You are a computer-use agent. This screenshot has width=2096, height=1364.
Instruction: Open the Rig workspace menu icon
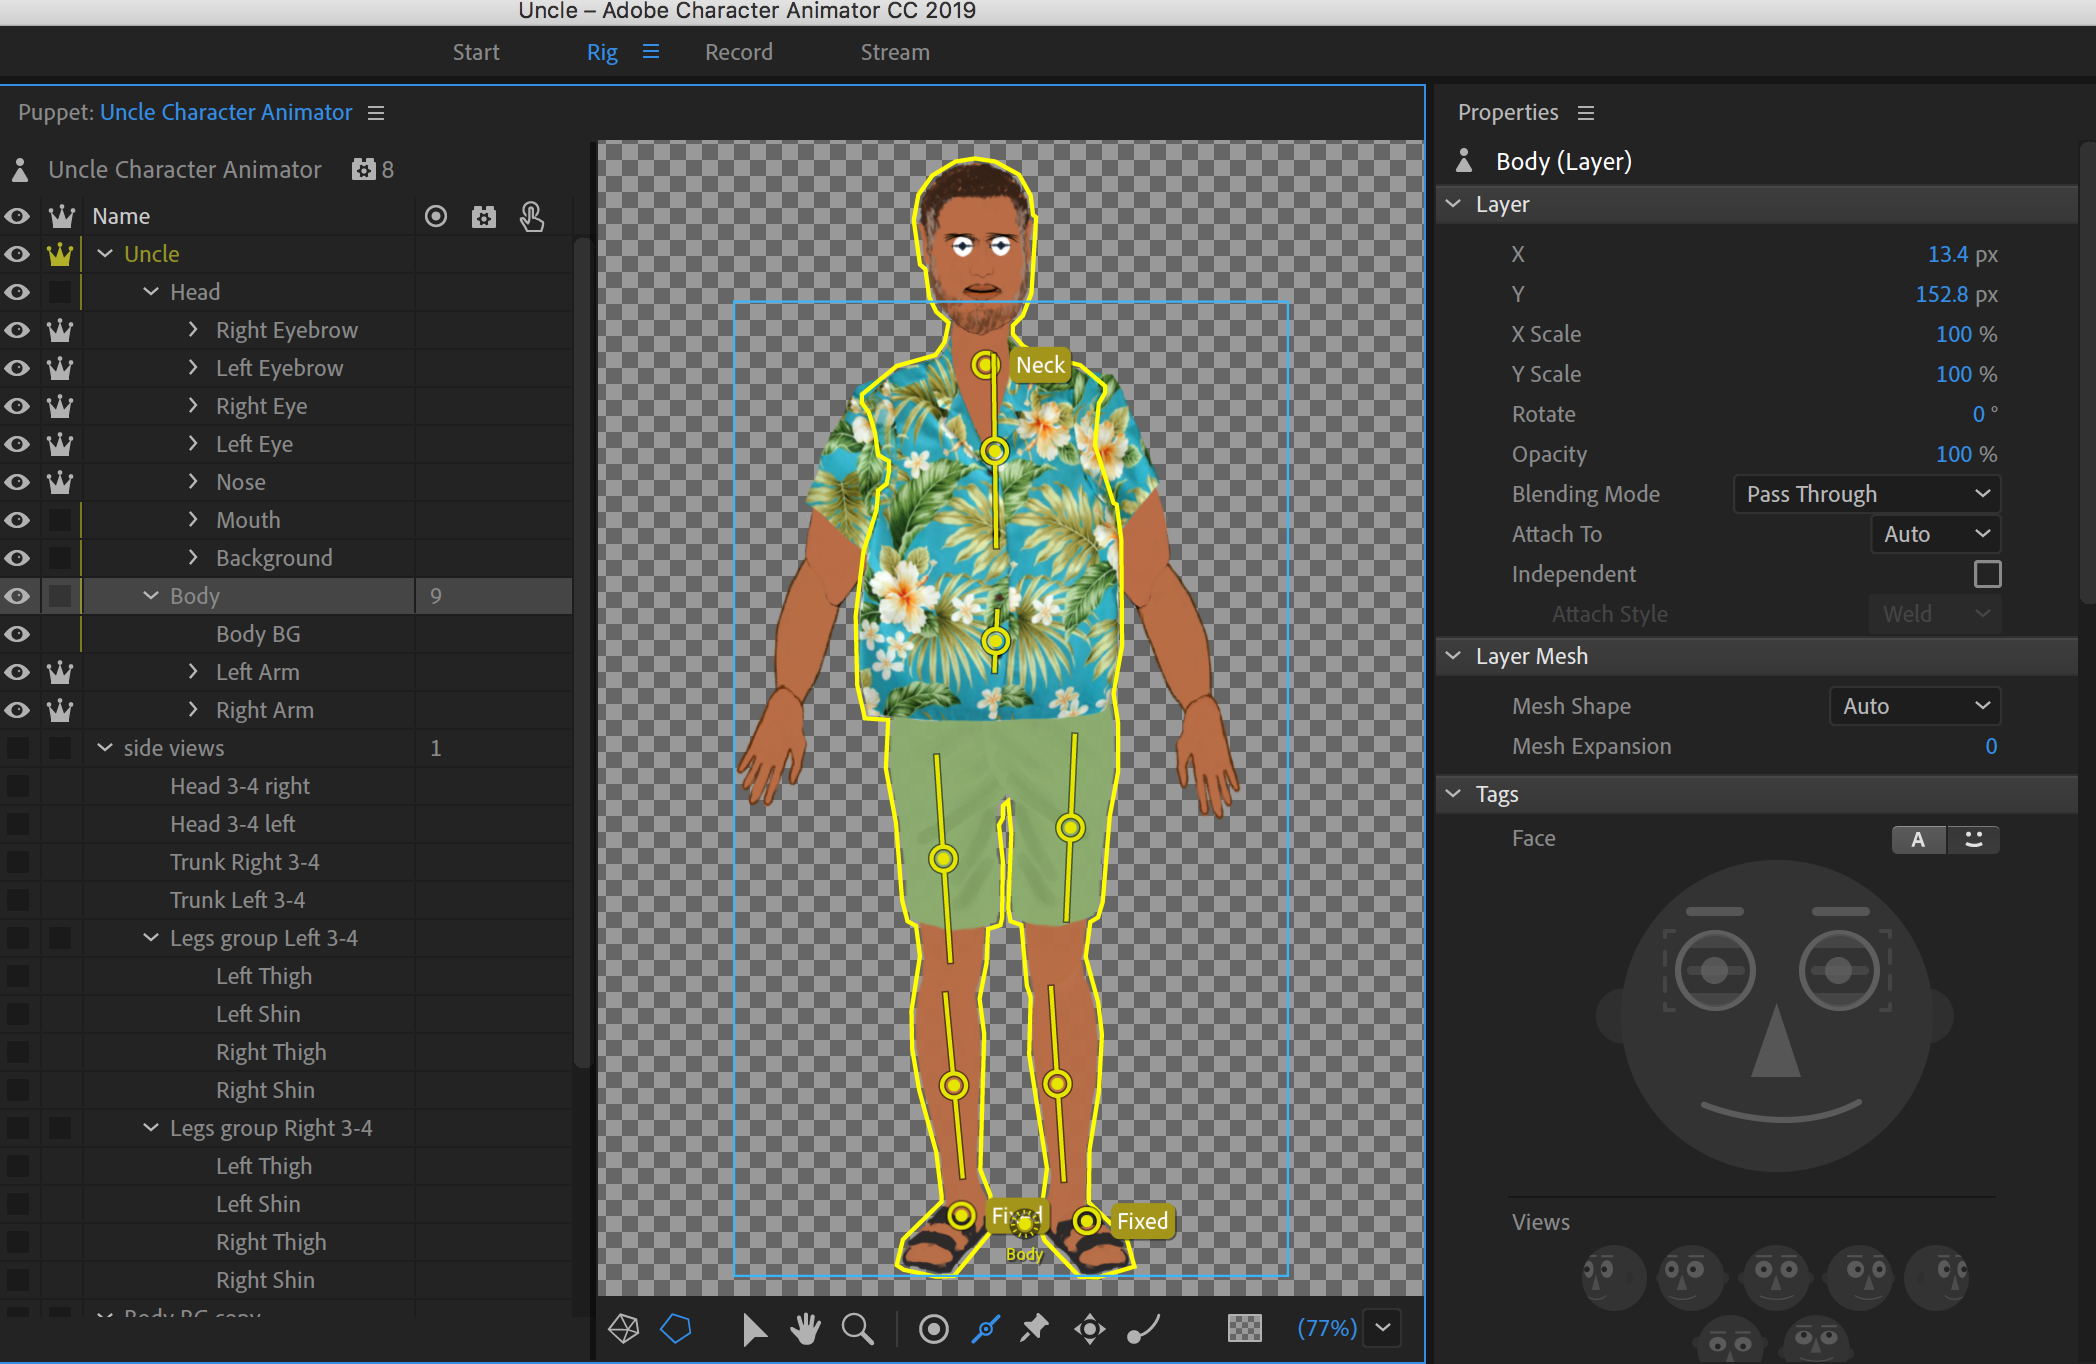tap(651, 51)
